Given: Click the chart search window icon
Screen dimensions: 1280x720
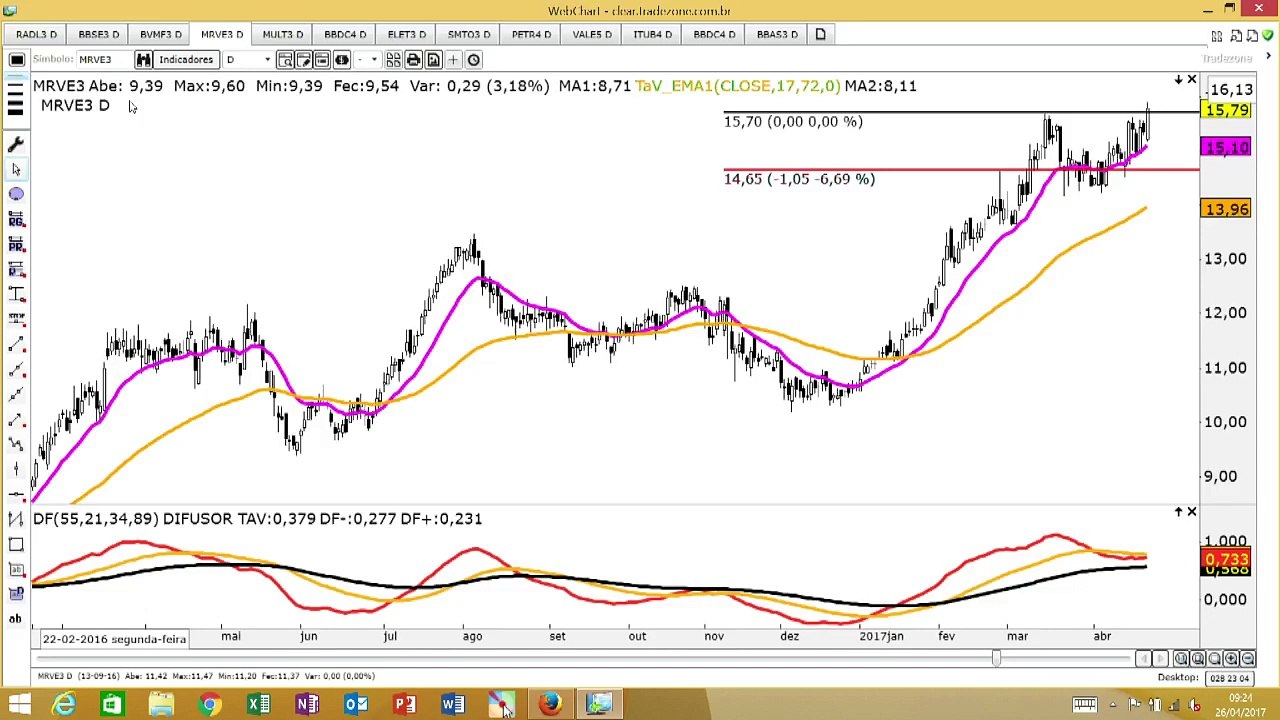Looking at the screenshot, I should pos(285,60).
